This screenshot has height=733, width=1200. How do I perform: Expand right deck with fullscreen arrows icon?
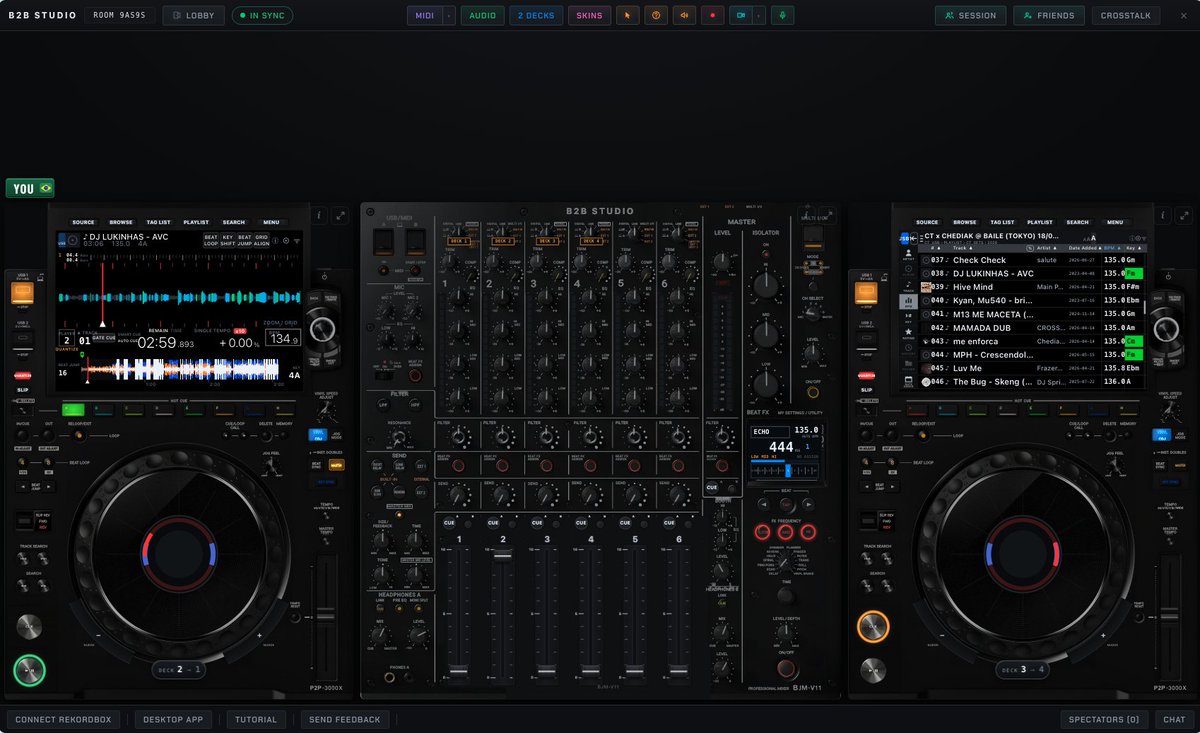1184,215
